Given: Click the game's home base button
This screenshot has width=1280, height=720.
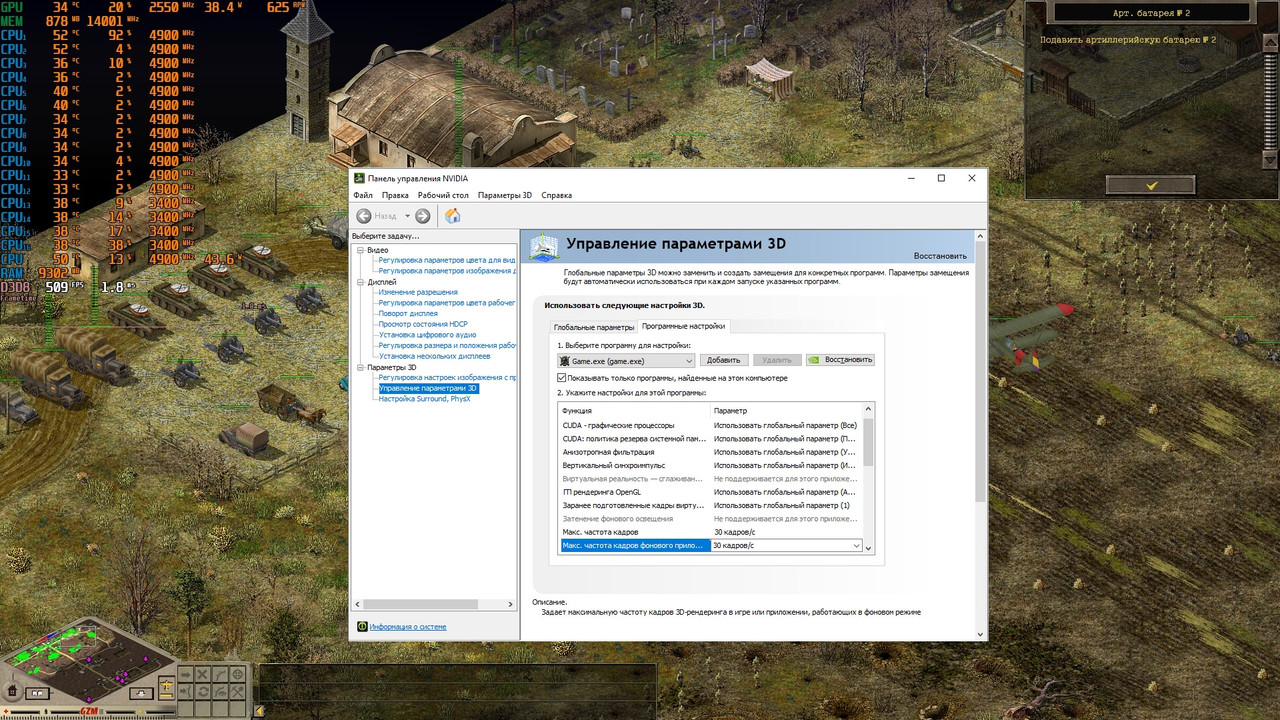Looking at the screenshot, I should click(12, 690).
